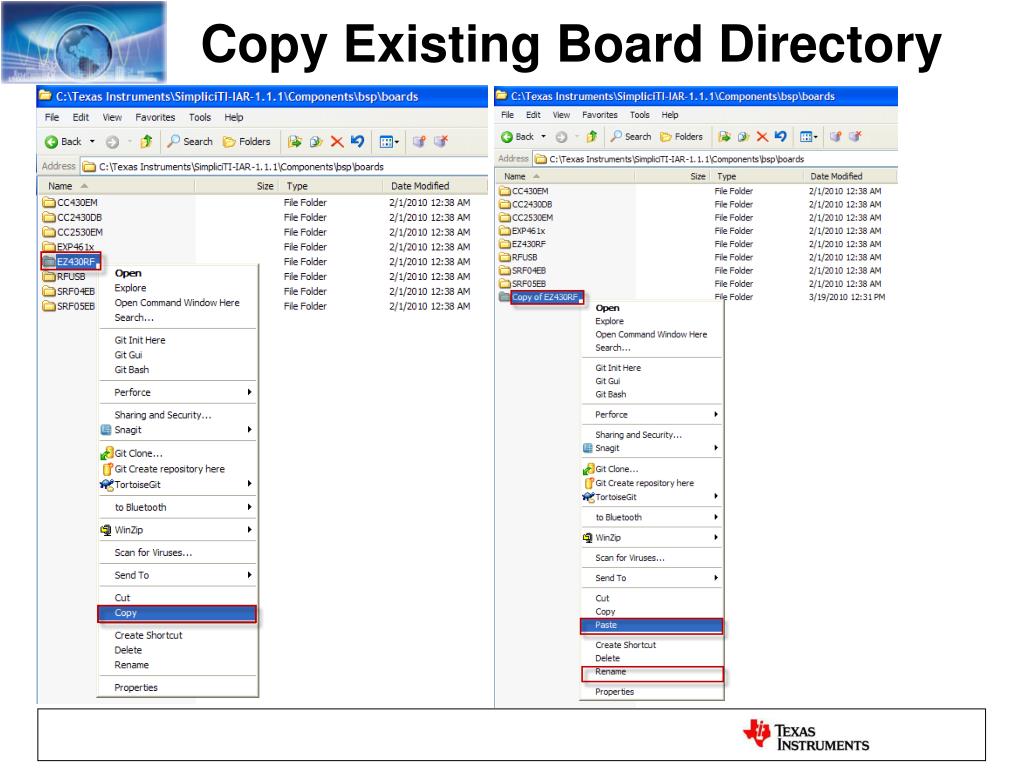Choose Open Command Window Here in left menu

[177, 303]
